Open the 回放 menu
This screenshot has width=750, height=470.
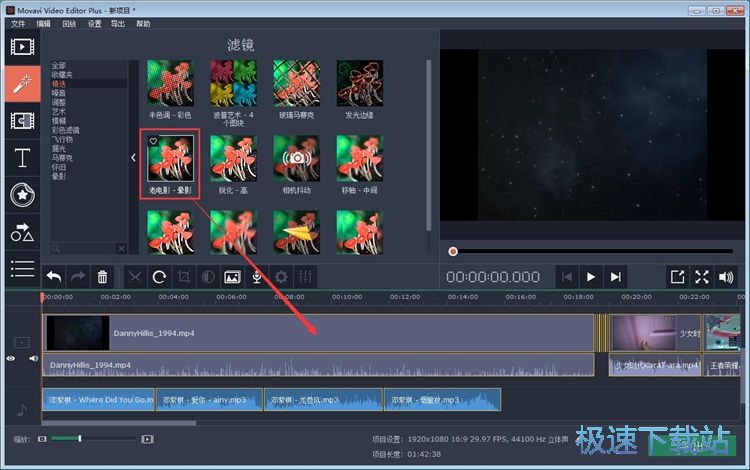pyautogui.click(x=69, y=23)
